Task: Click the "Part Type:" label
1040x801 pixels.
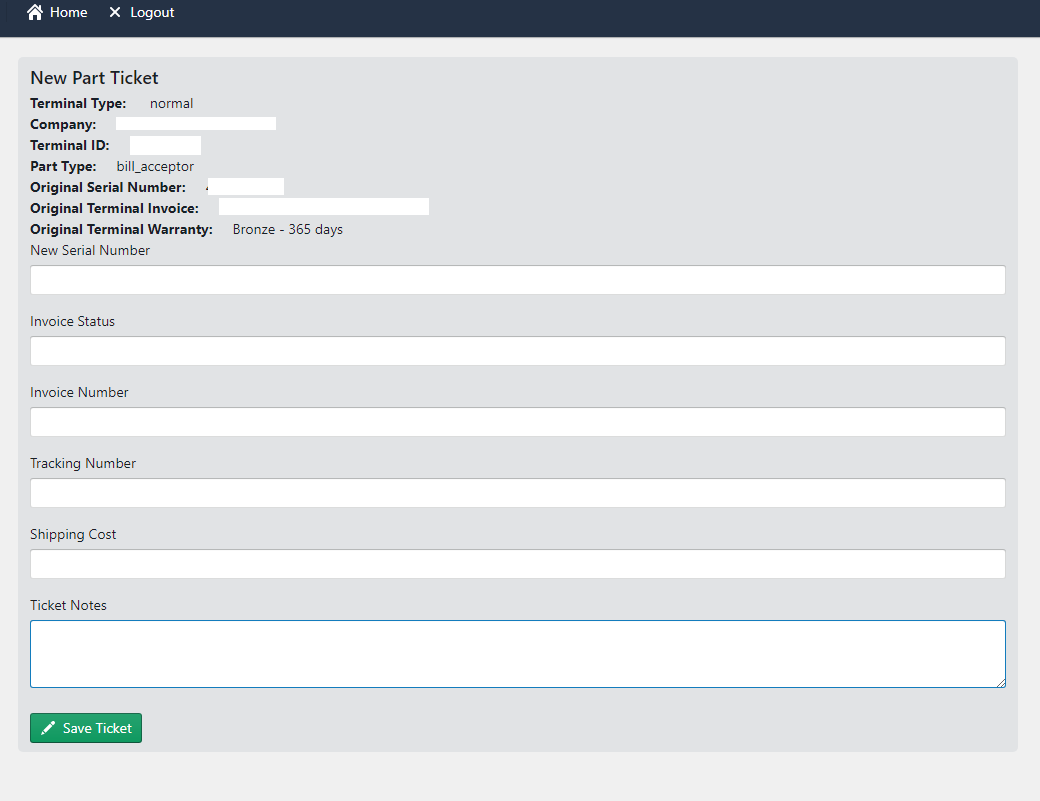Action: pyautogui.click(x=63, y=166)
